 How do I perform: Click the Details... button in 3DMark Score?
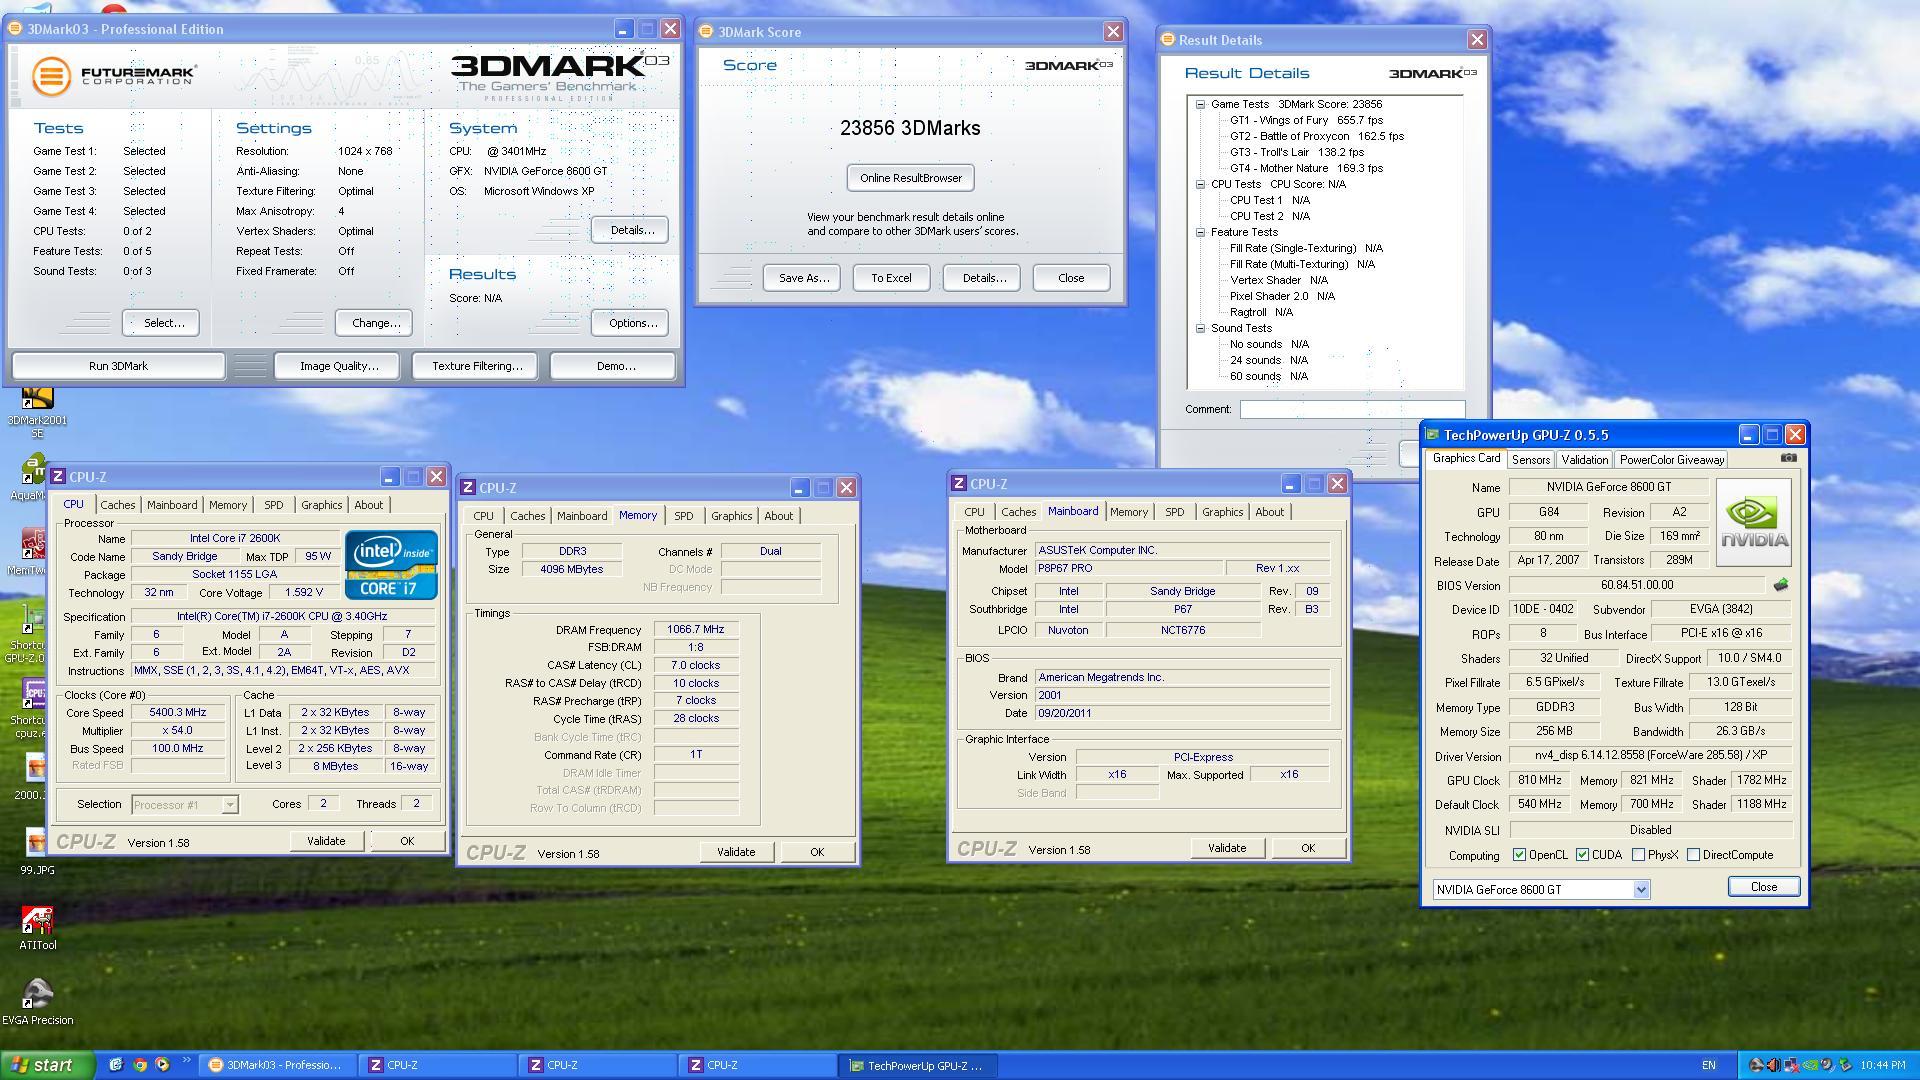tap(984, 278)
